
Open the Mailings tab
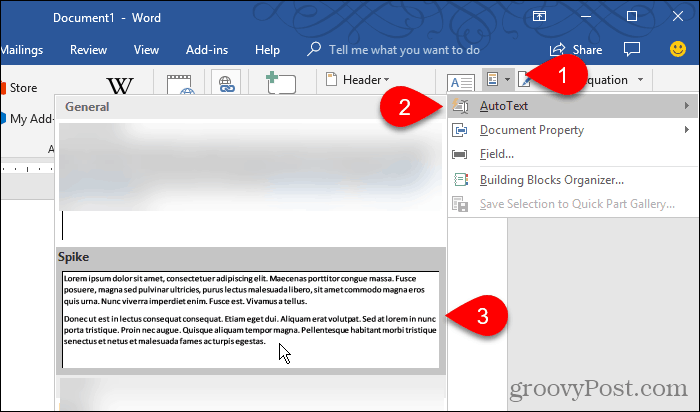(22, 50)
